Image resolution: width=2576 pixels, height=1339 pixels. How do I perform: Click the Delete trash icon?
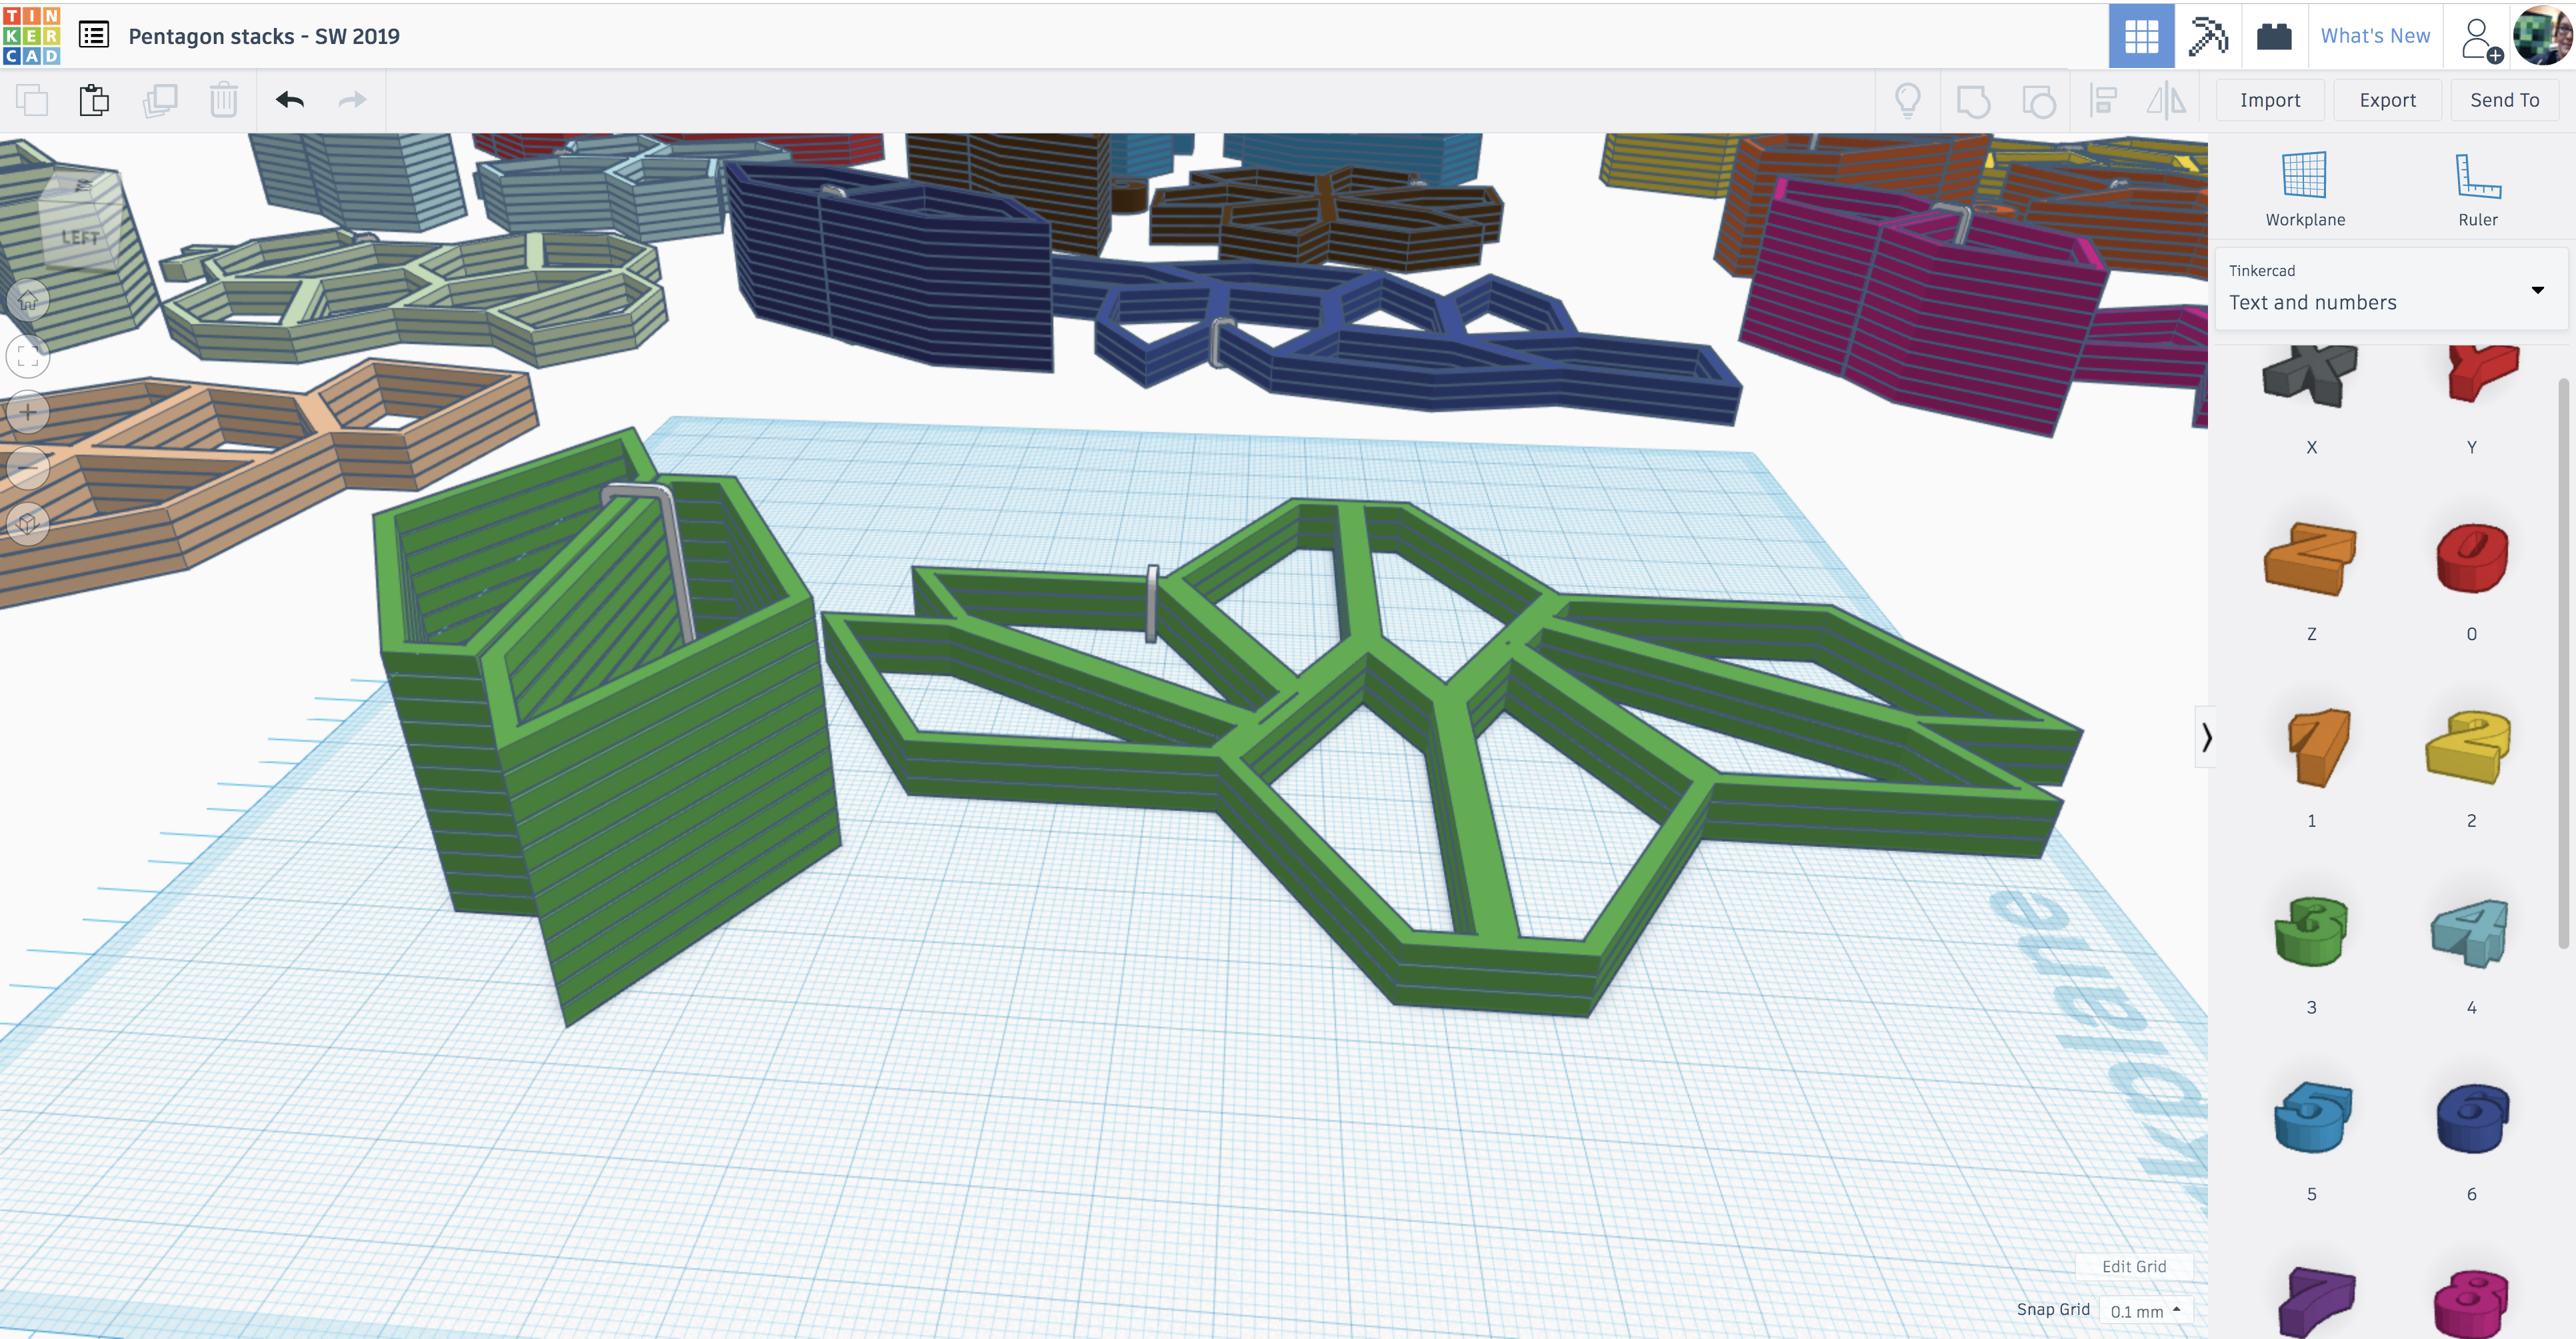pos(223,100)
